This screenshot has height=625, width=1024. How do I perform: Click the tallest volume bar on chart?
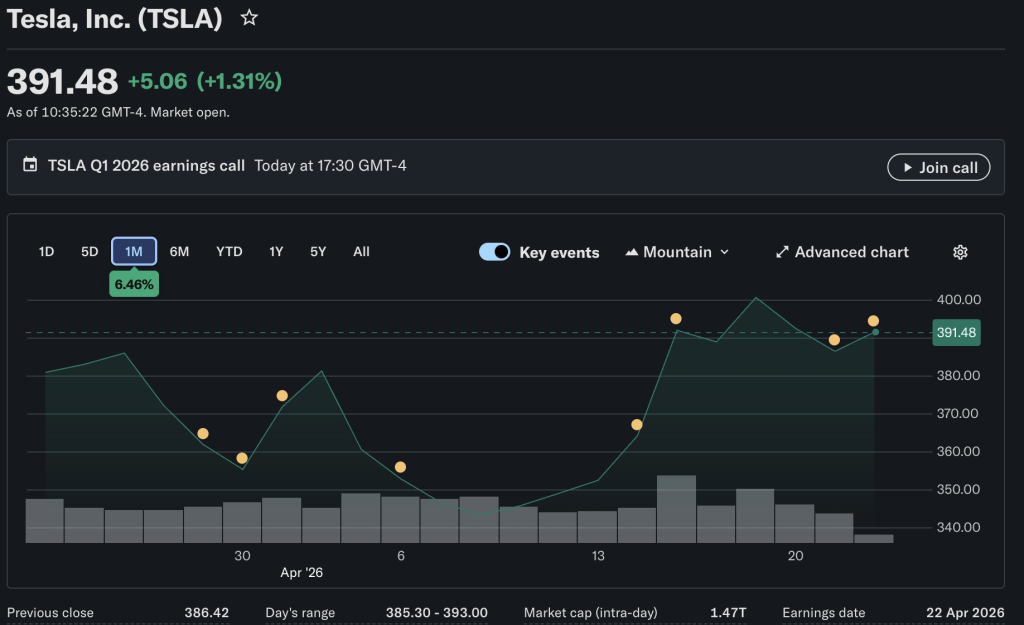676,508
